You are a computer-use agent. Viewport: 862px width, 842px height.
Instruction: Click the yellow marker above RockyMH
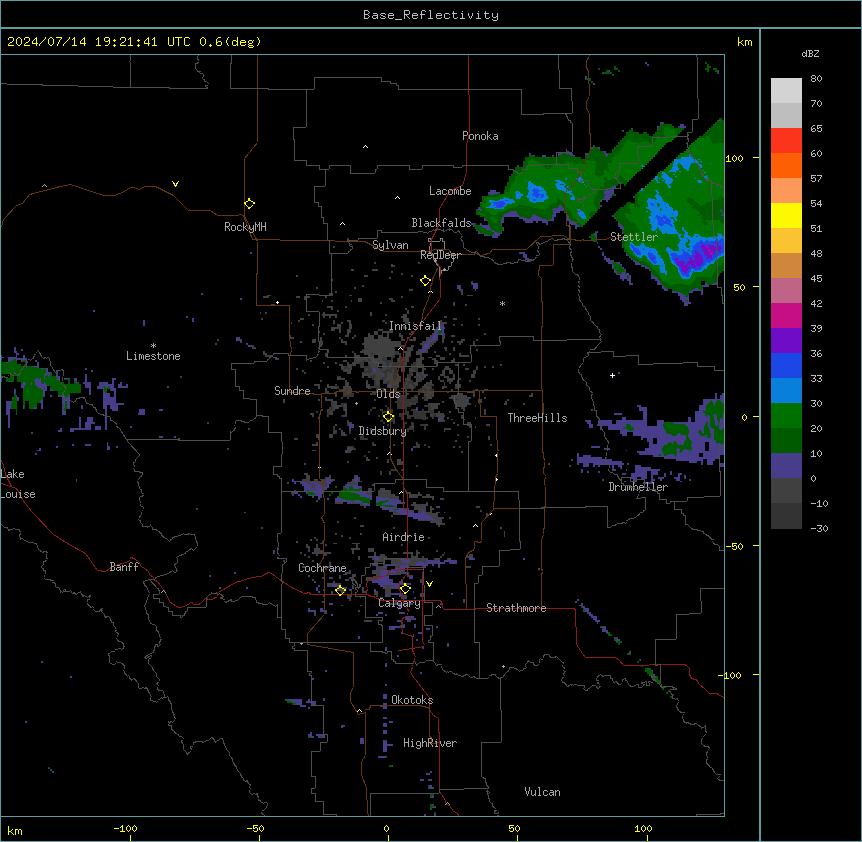(249, 204)
